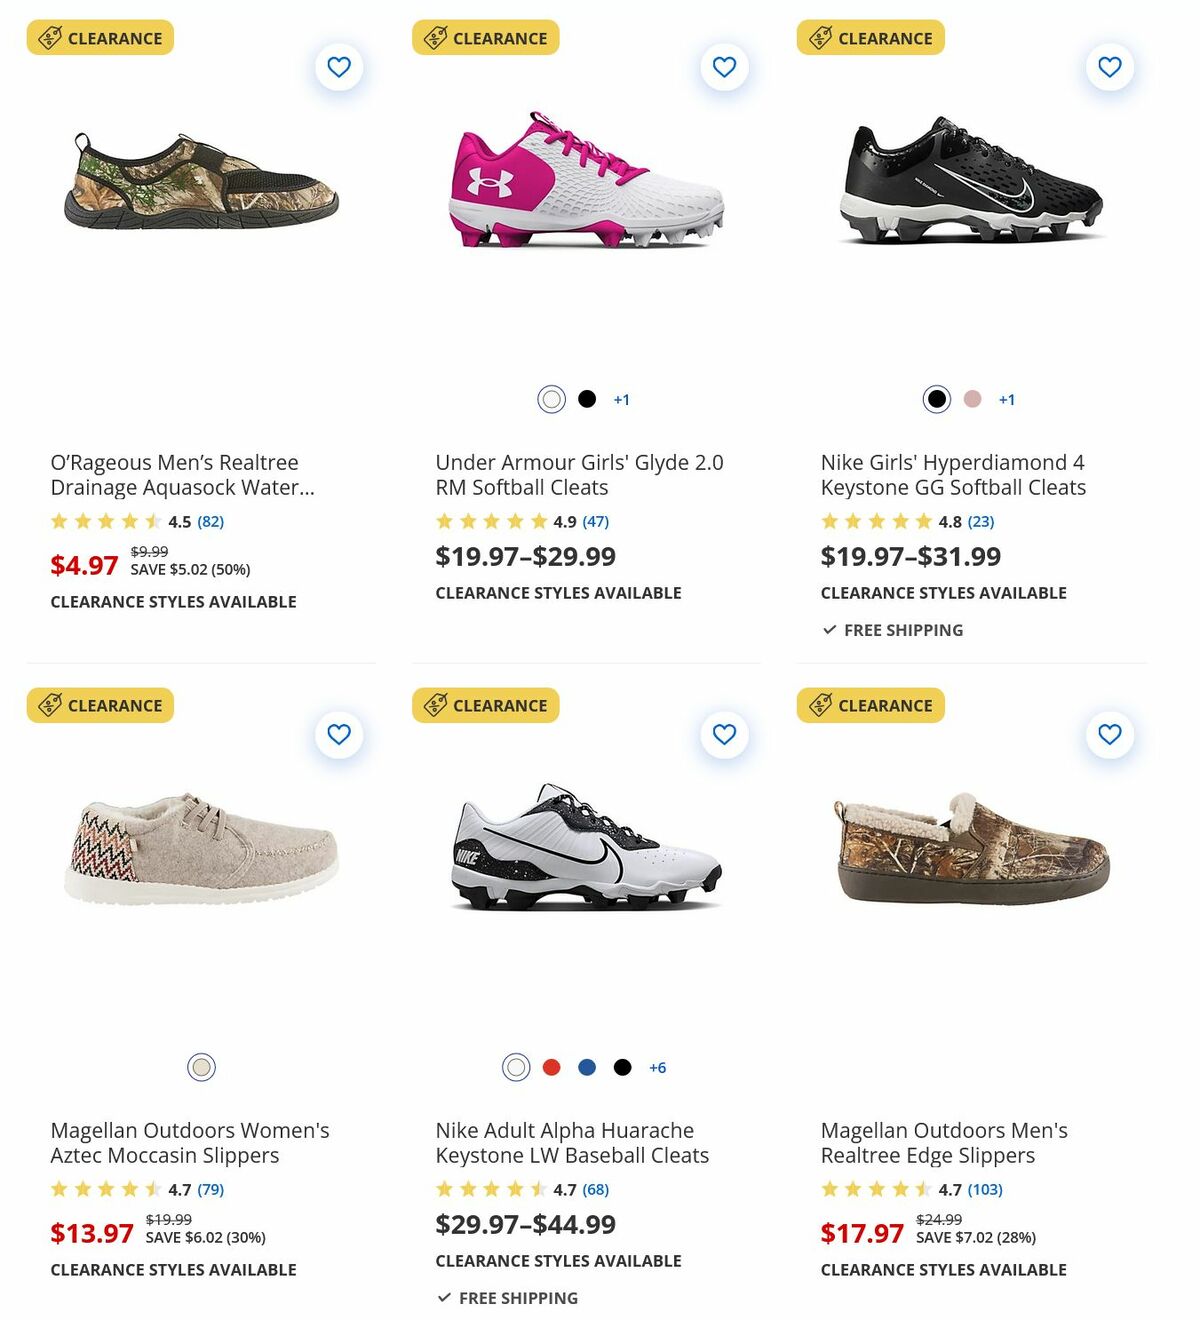This screenshot has height=1320, width=1200.
Task: Click CLEARANCE STYLES AVAILABLE under Aztec Moccasin Slippers
Action: (173, 1269)
